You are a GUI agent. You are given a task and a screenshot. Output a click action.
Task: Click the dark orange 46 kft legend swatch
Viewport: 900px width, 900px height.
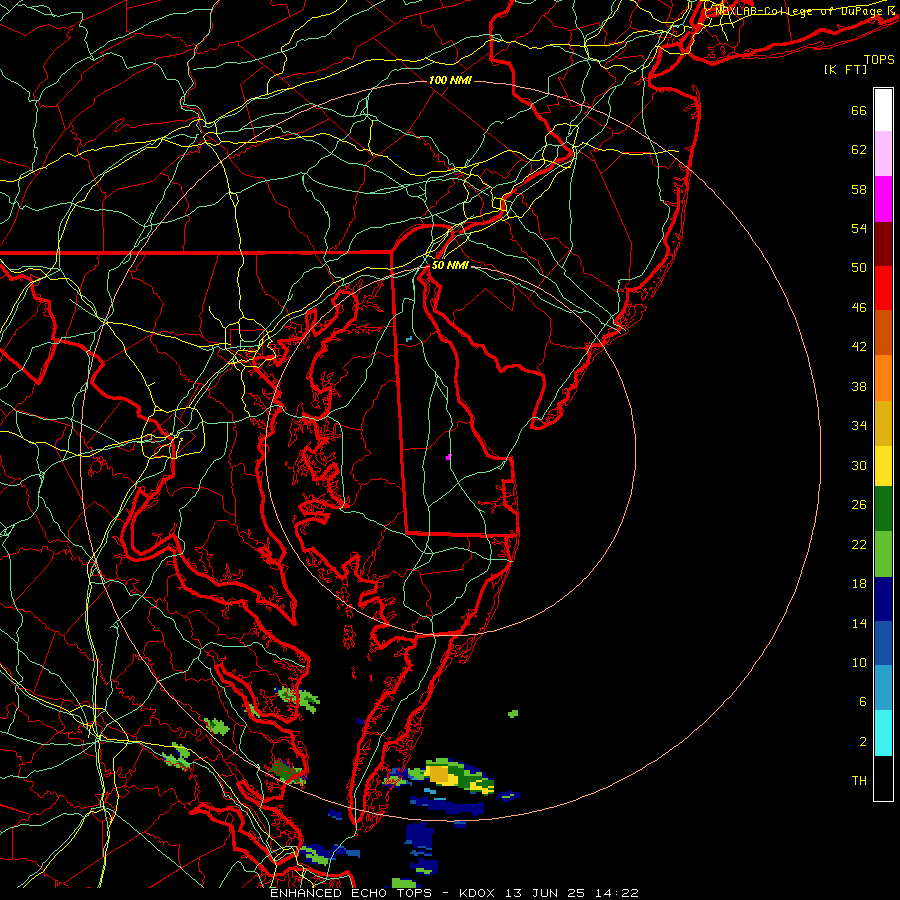tap(883, 332)
